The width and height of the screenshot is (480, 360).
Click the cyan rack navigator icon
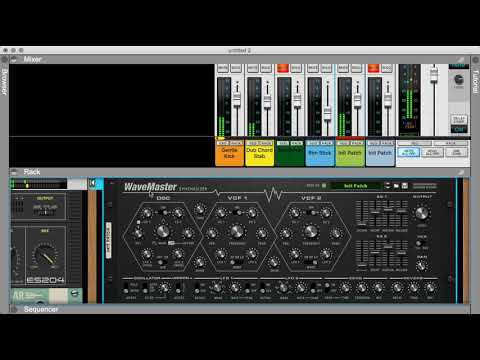click(x=92, y=183)
